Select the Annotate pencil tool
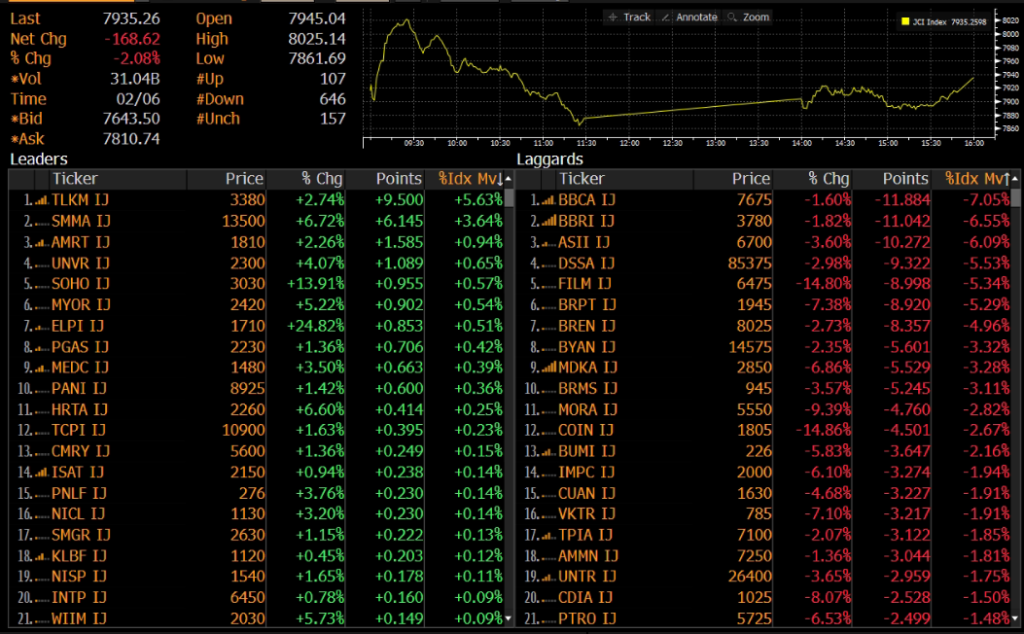Image resolution: width=1024 pixels, height=634 pixels. (x=690, y=17)
